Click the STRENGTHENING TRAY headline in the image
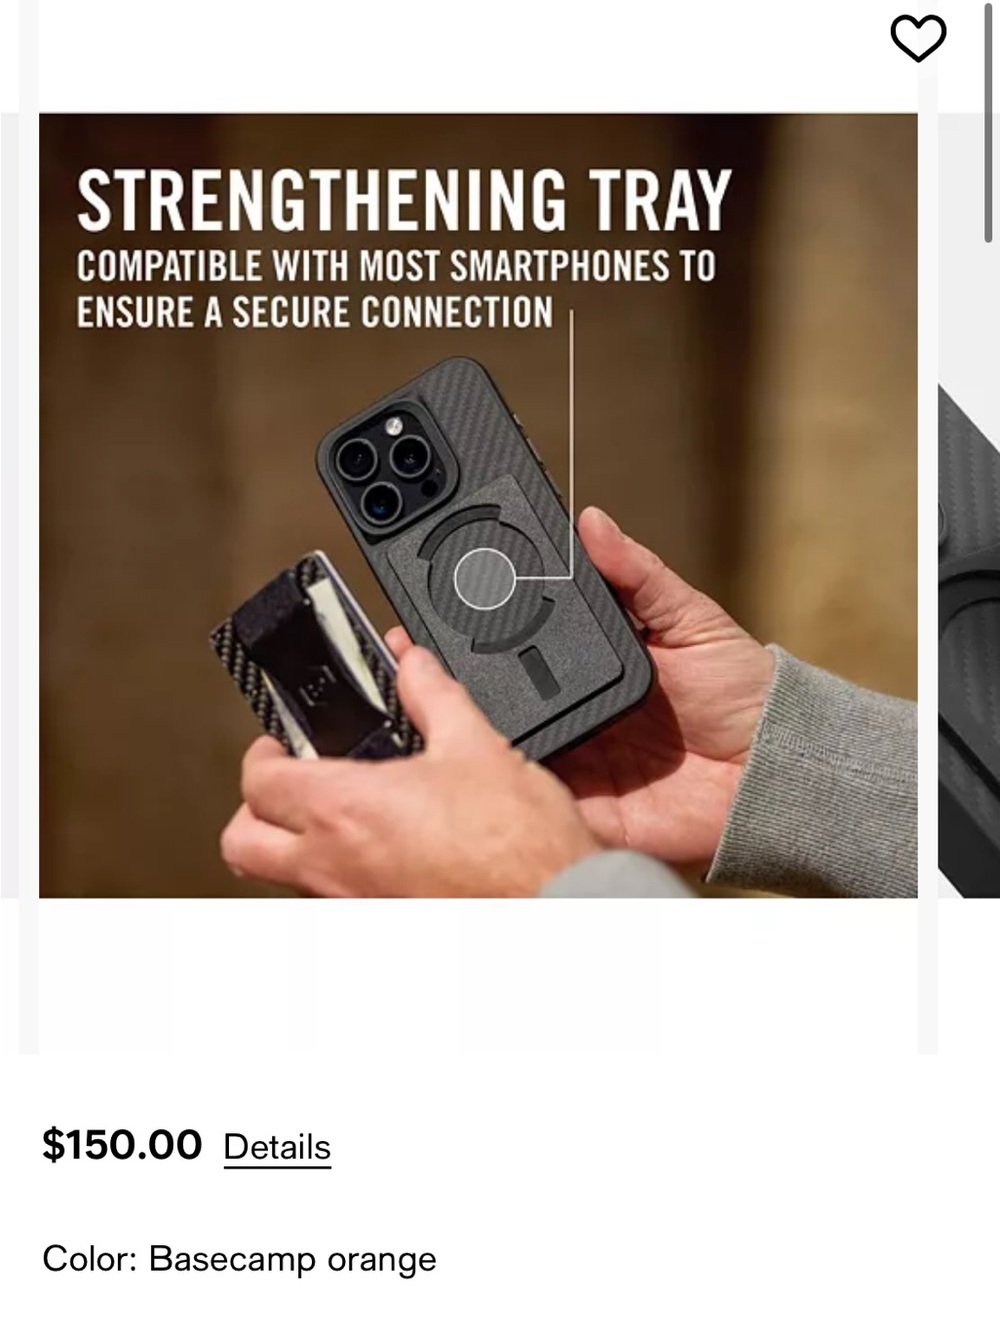The height and width of the screenshot is (1333, 1000). click(404, 200)
